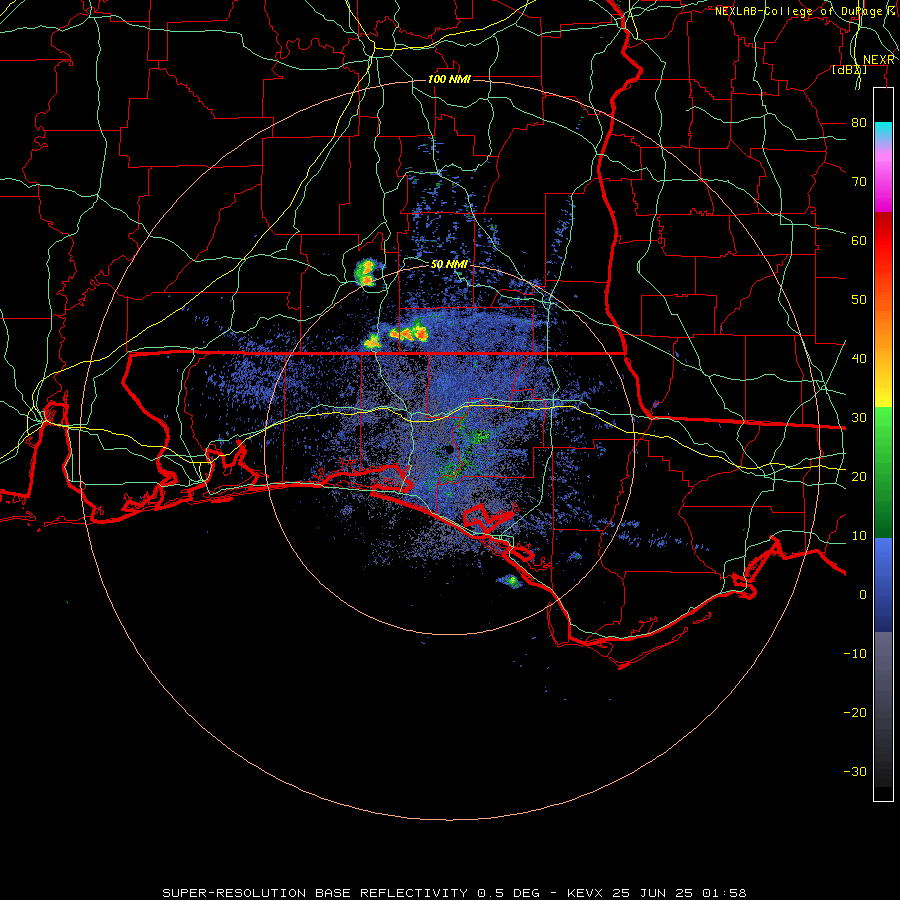Click the NEXLAB-College of DuPage label
Image resolution: width=900 pixels, height=900 pixels.
pos(801,11)
